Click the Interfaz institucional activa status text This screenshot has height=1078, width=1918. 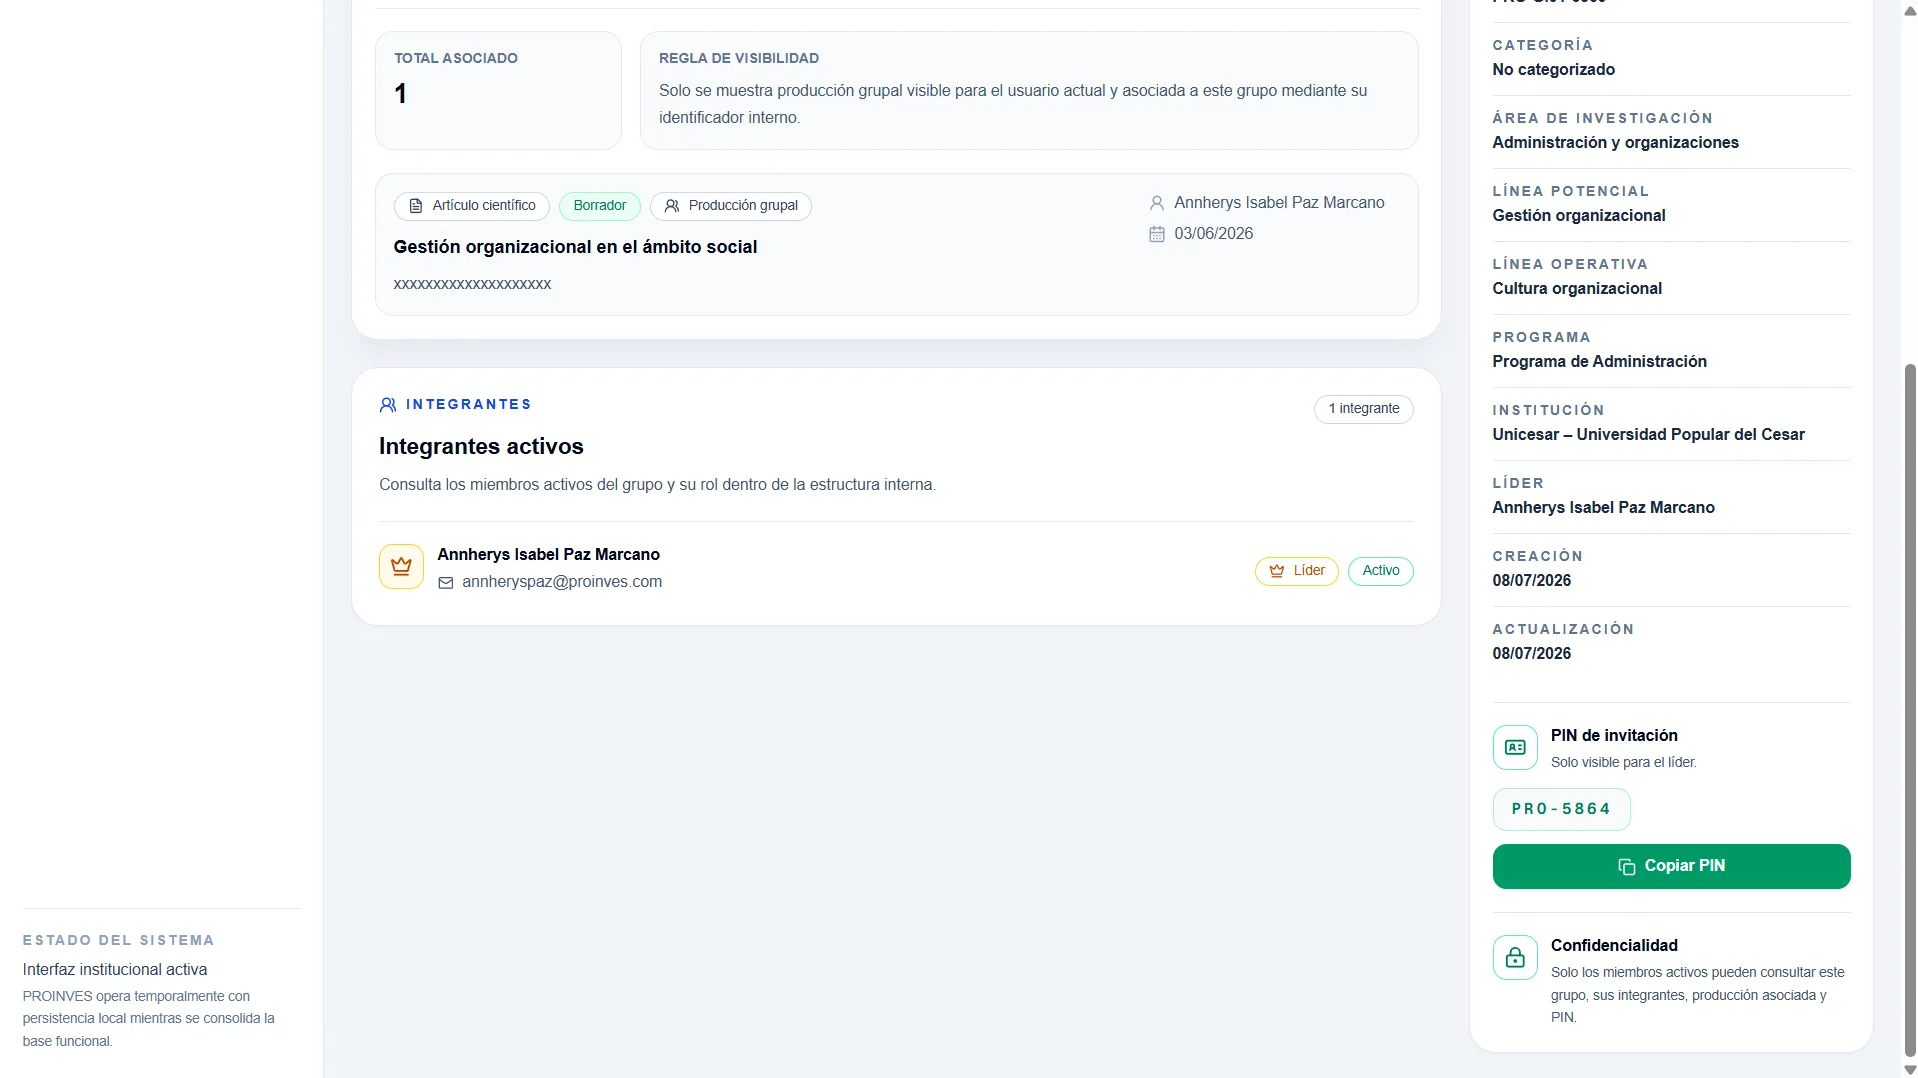tap(115, 970)
